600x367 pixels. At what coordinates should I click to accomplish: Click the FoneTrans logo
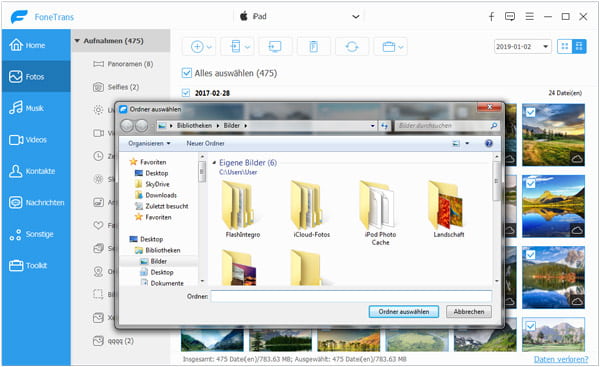point(19,17)
